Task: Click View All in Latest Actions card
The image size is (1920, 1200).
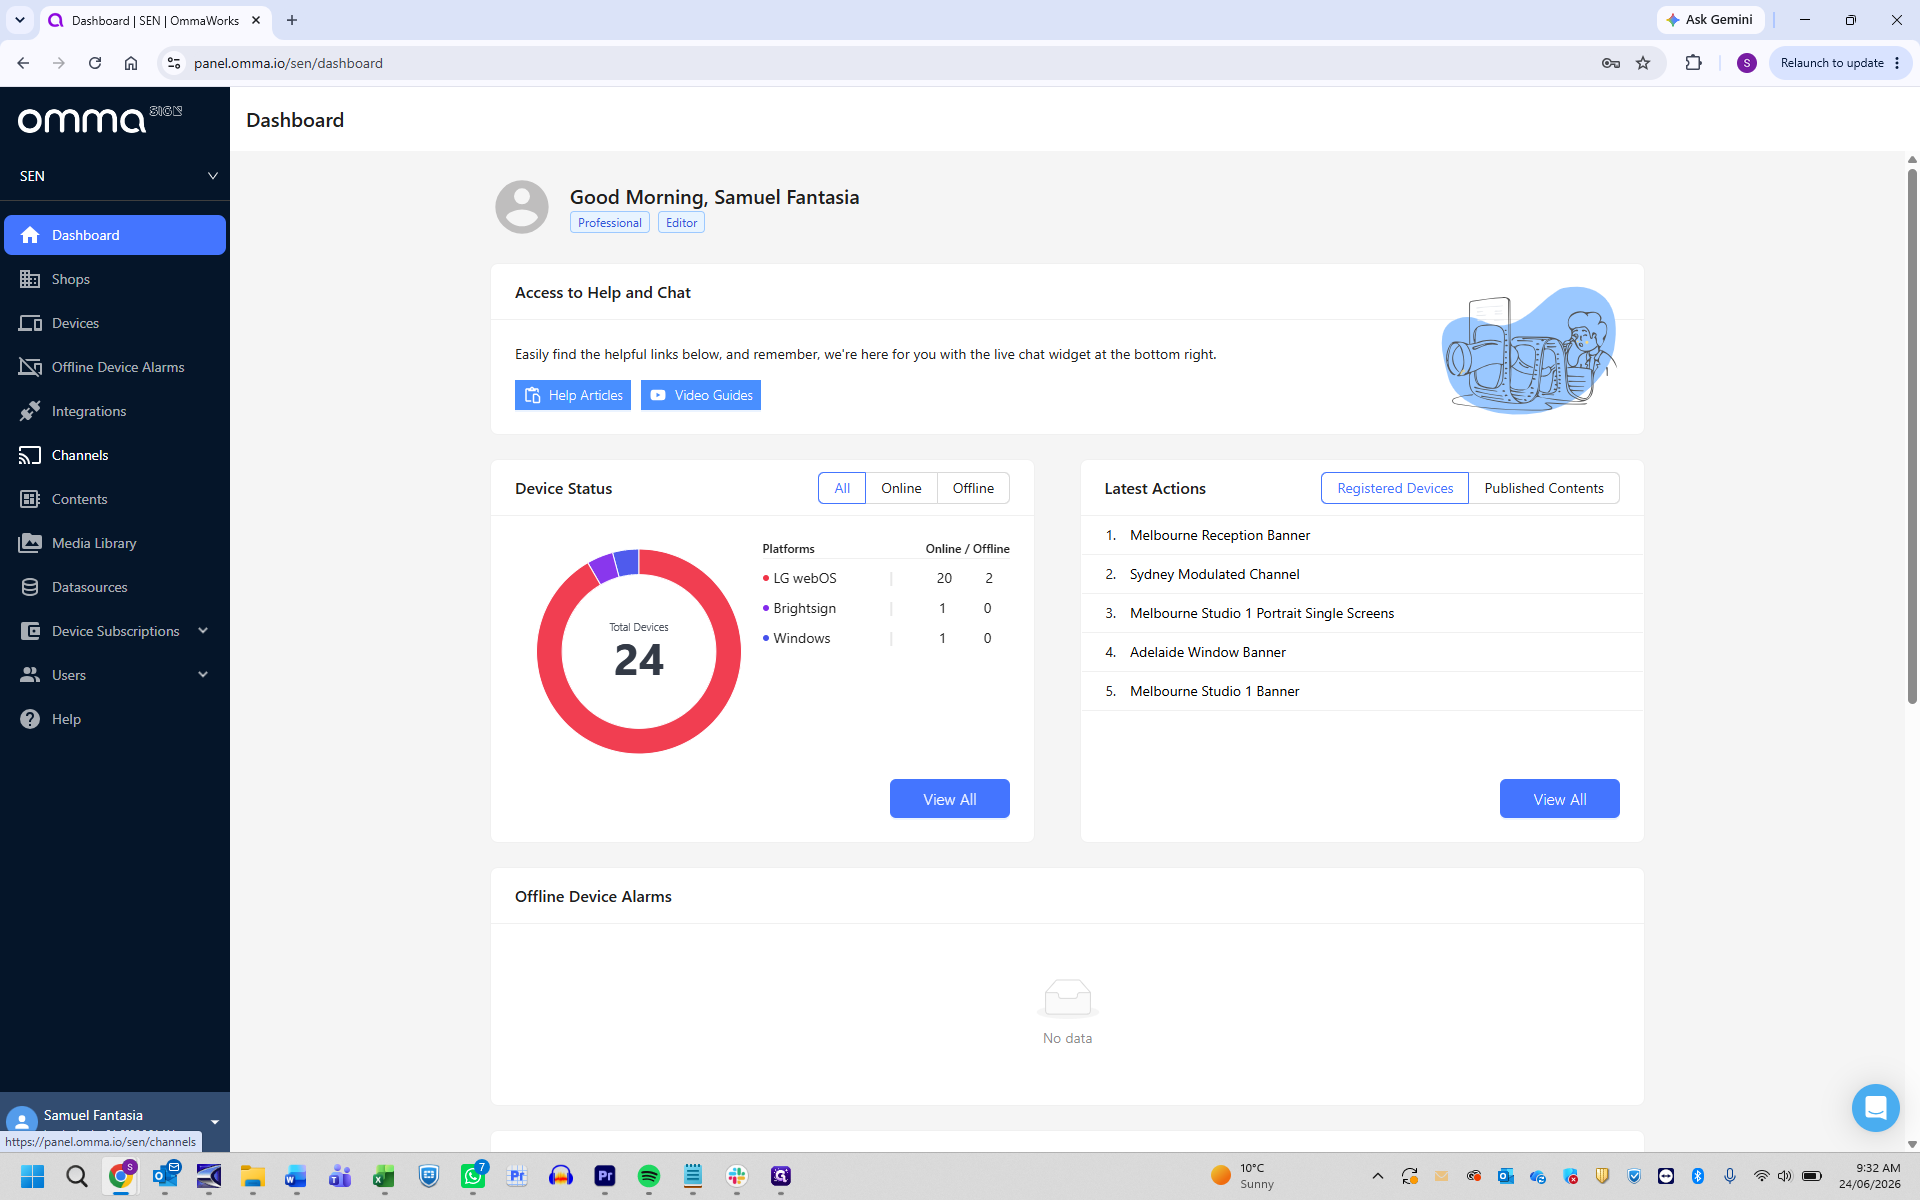Action: [x=1560, y=799]
